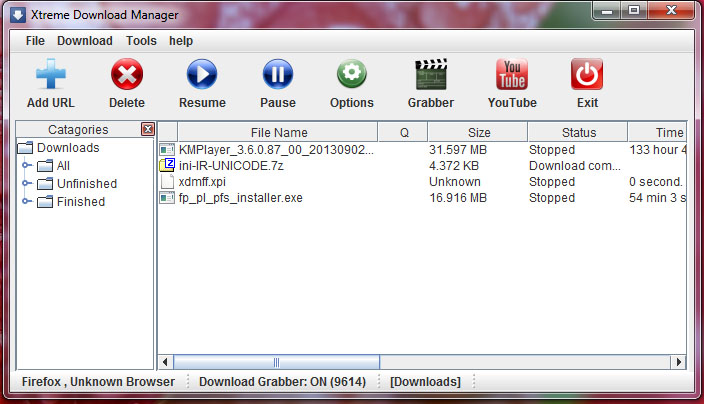This screenshot has width=704, height=404.
Task: Expand the Unfinished tree node
Action: click(27, 184)
